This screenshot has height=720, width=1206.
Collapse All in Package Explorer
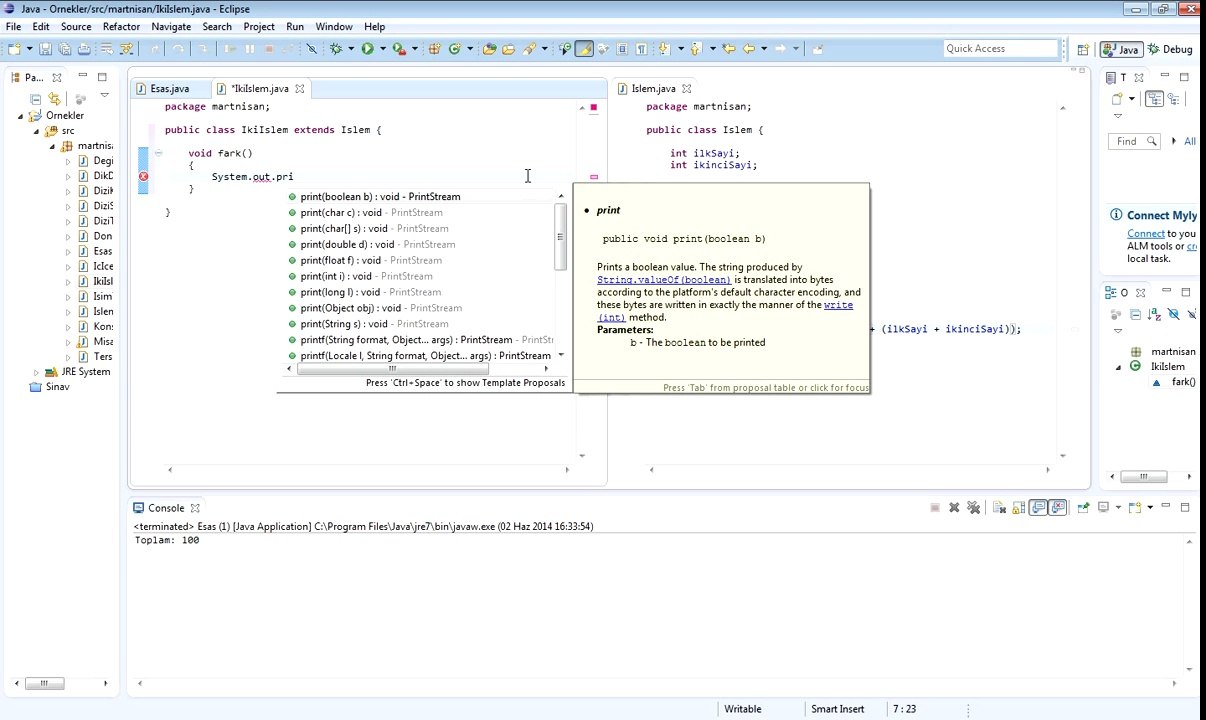(x=36, y=99)
